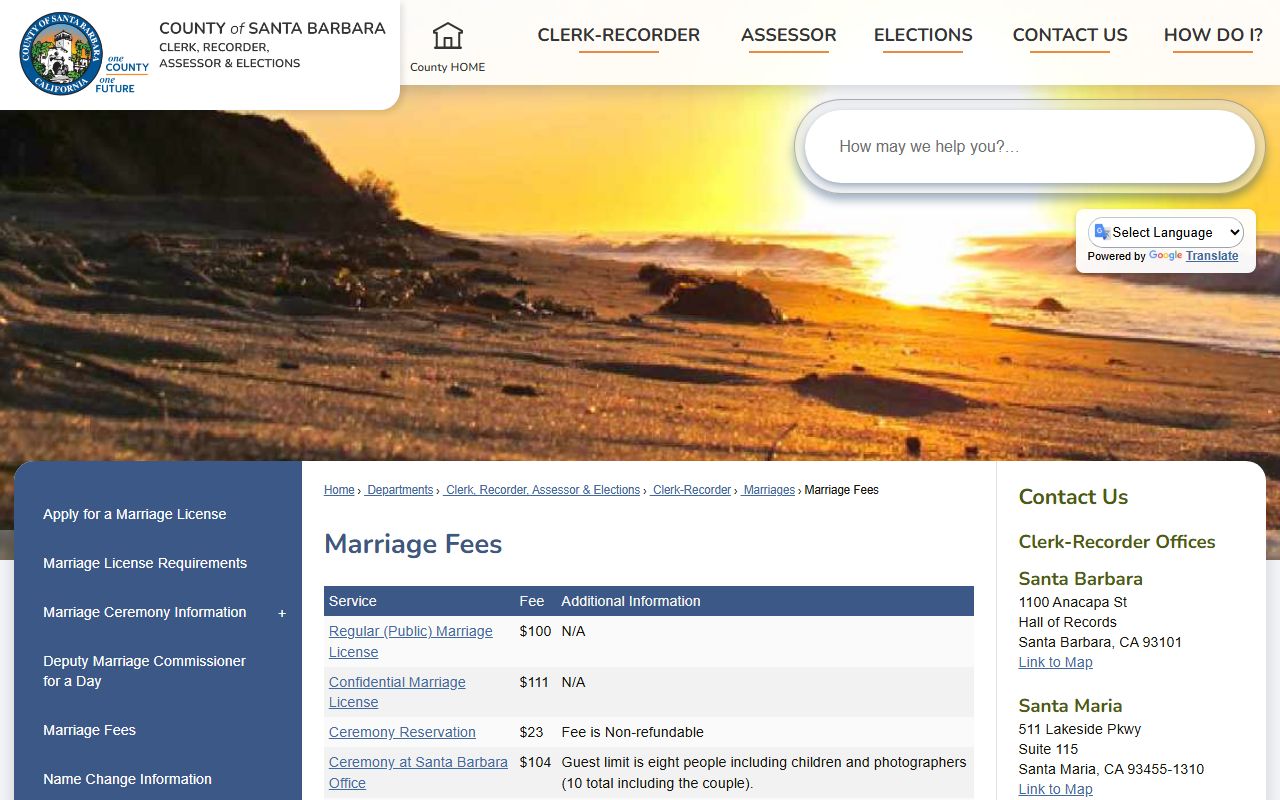The width and height of the screenshot is (1280, 800).
Task: Open Ceremony at Santa Barbara Office link
Action: (418, 772)
